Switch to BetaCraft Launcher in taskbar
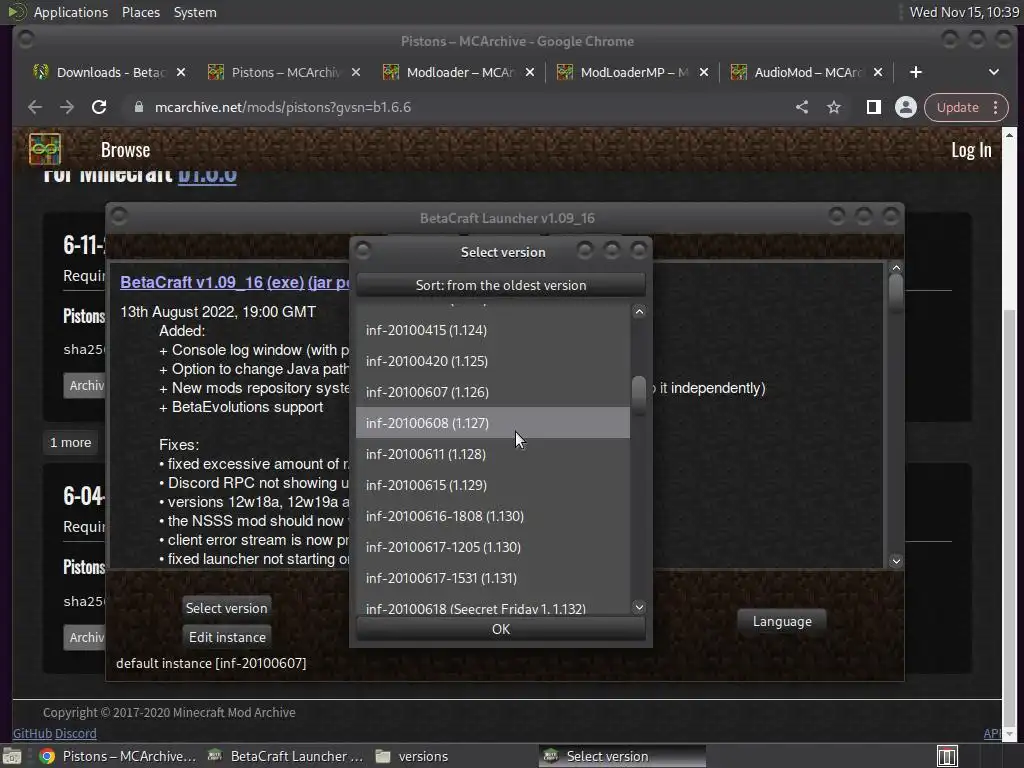The height and width of the screenshot is (768, 1024). [x=285, y=756]
